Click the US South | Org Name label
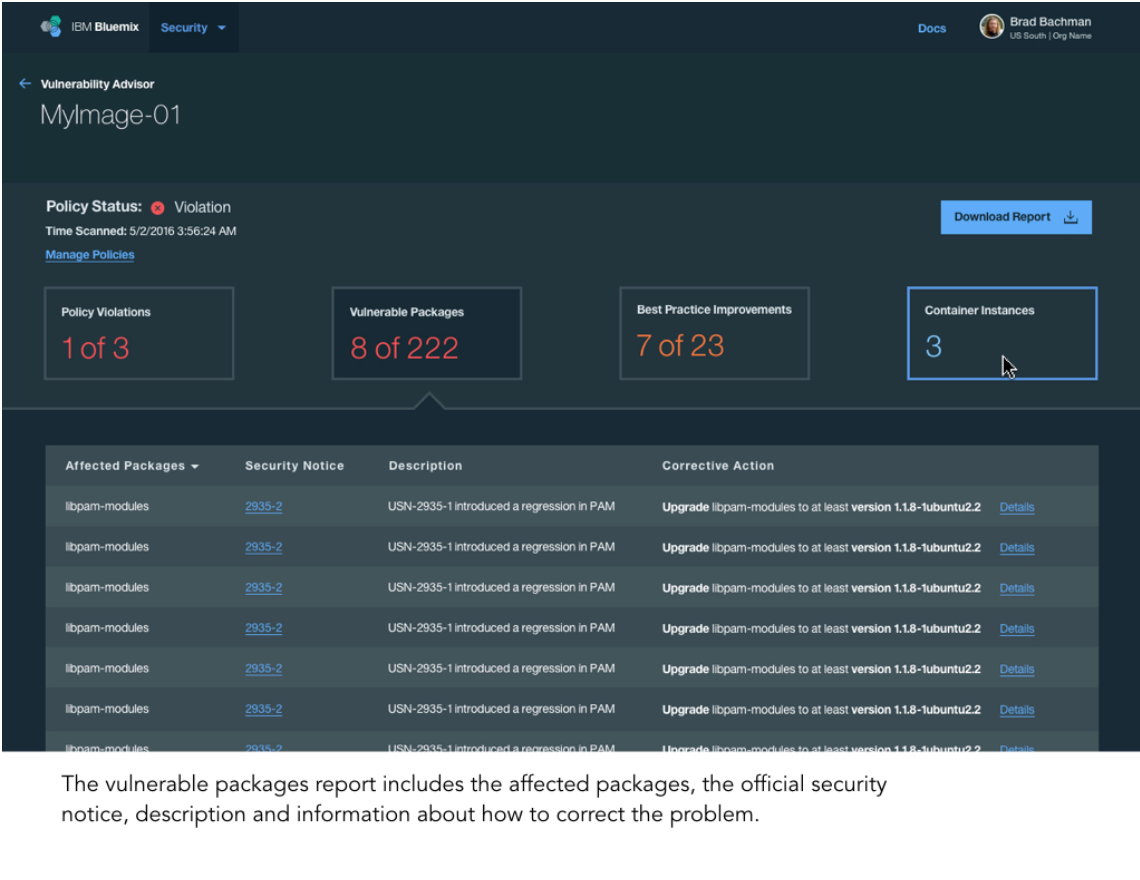Screen dimensions: 1140x880 pos(1050,36)
